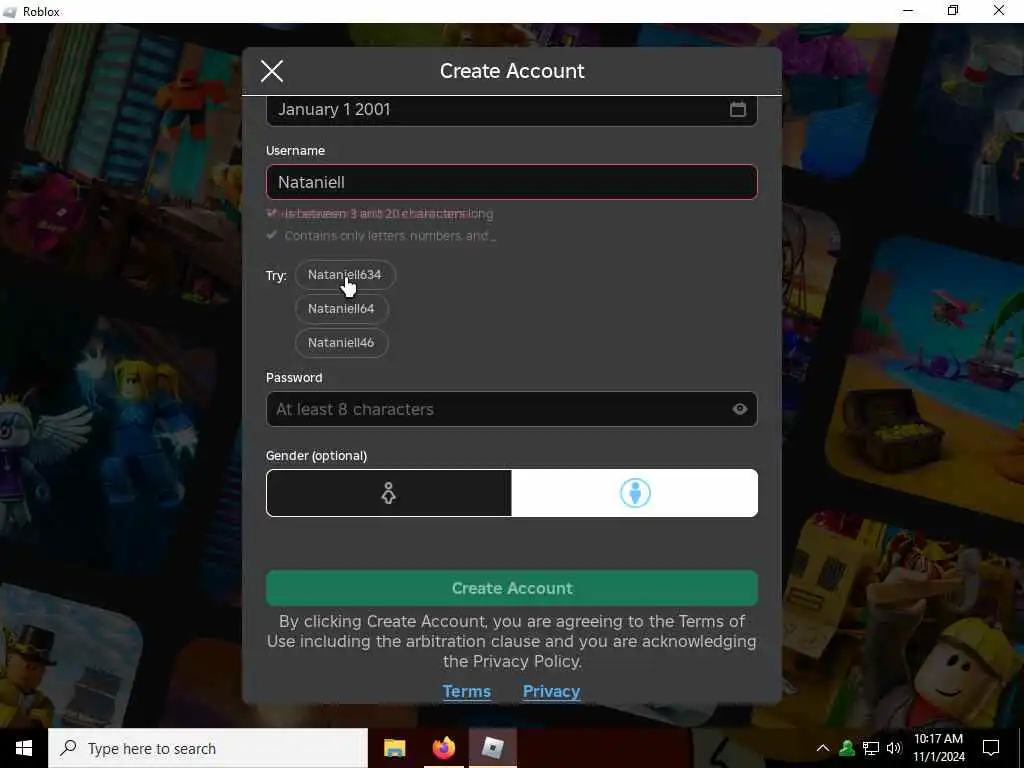The image size is (1024, 768).
Task: Minimize the Roblox window
Action: coord(908,11)
